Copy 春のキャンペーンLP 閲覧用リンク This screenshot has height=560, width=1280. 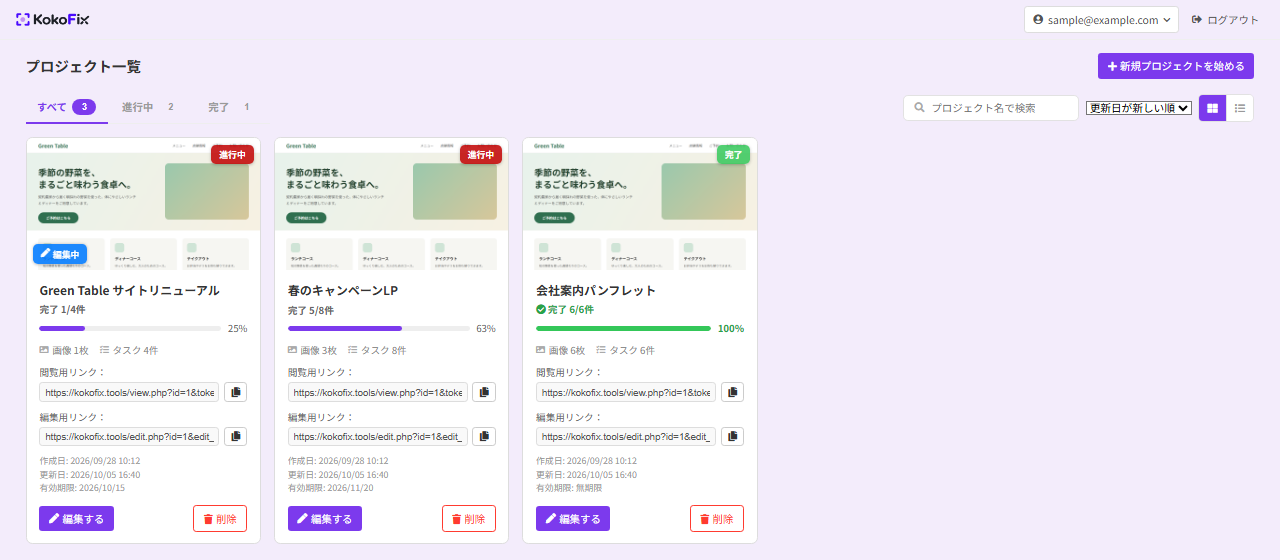(x=484, y=392)
